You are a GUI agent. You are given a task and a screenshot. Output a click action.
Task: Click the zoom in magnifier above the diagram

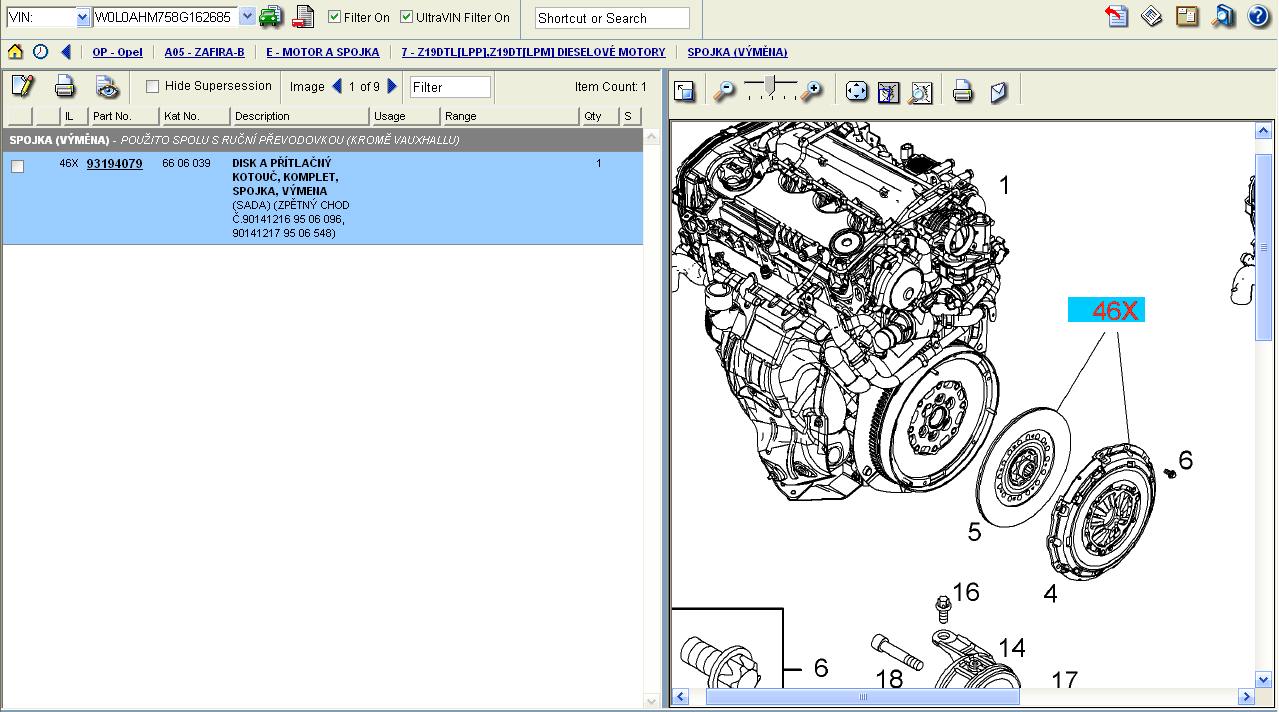(x=811, y=91)
